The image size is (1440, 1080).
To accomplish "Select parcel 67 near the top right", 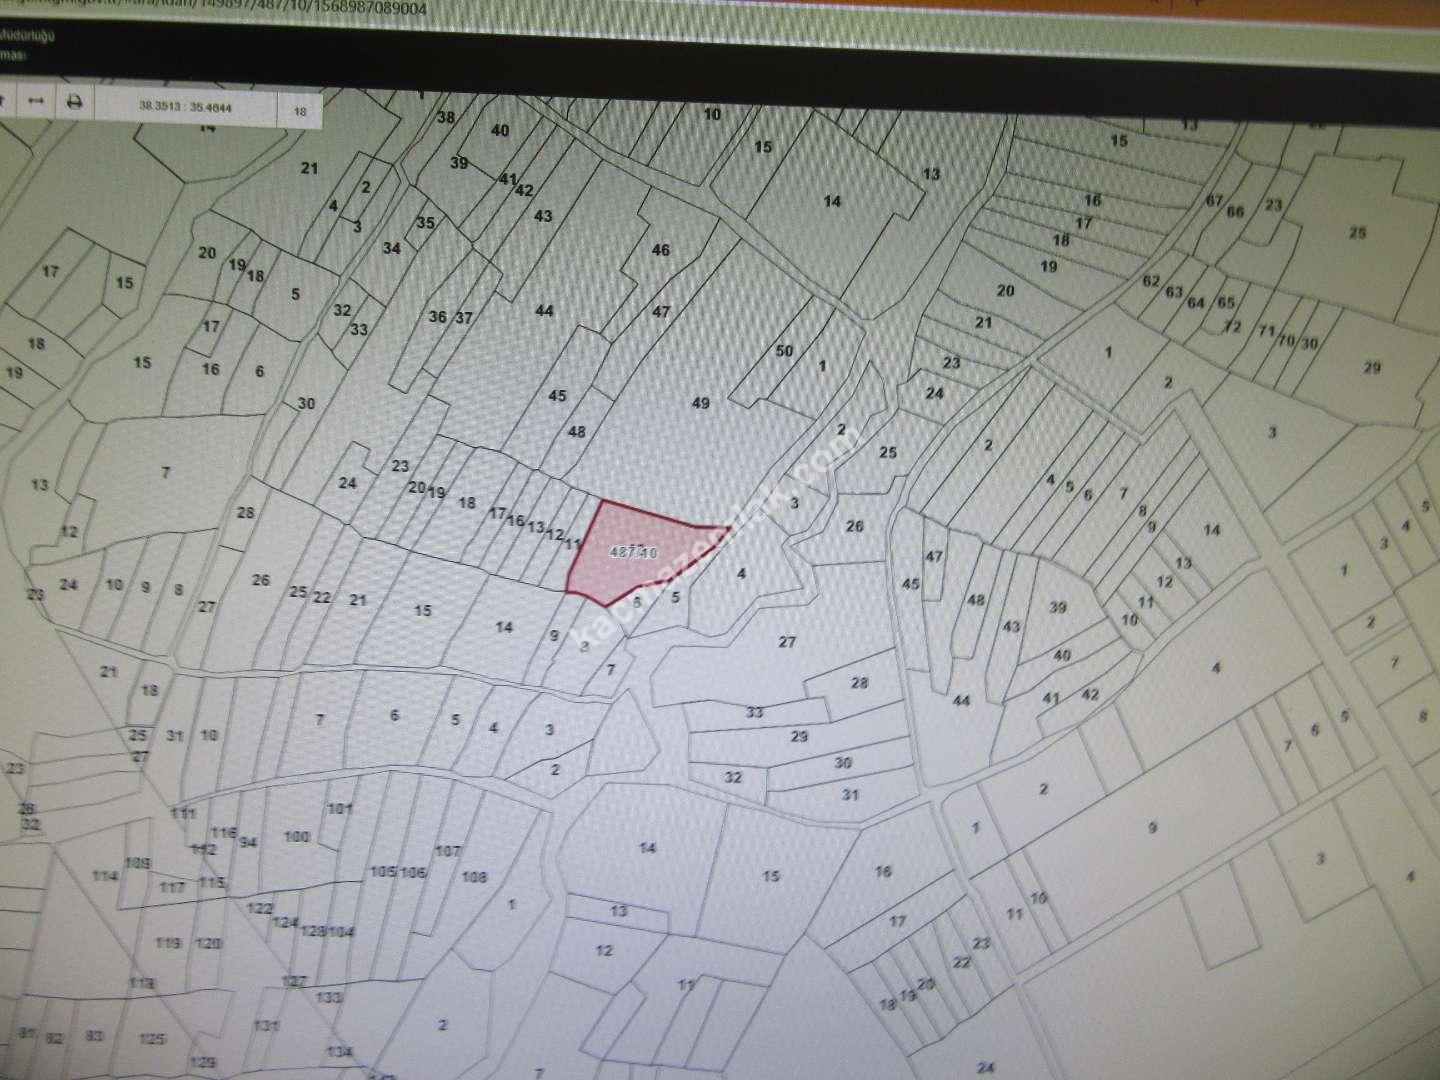I will click(x=1214, y=200).
